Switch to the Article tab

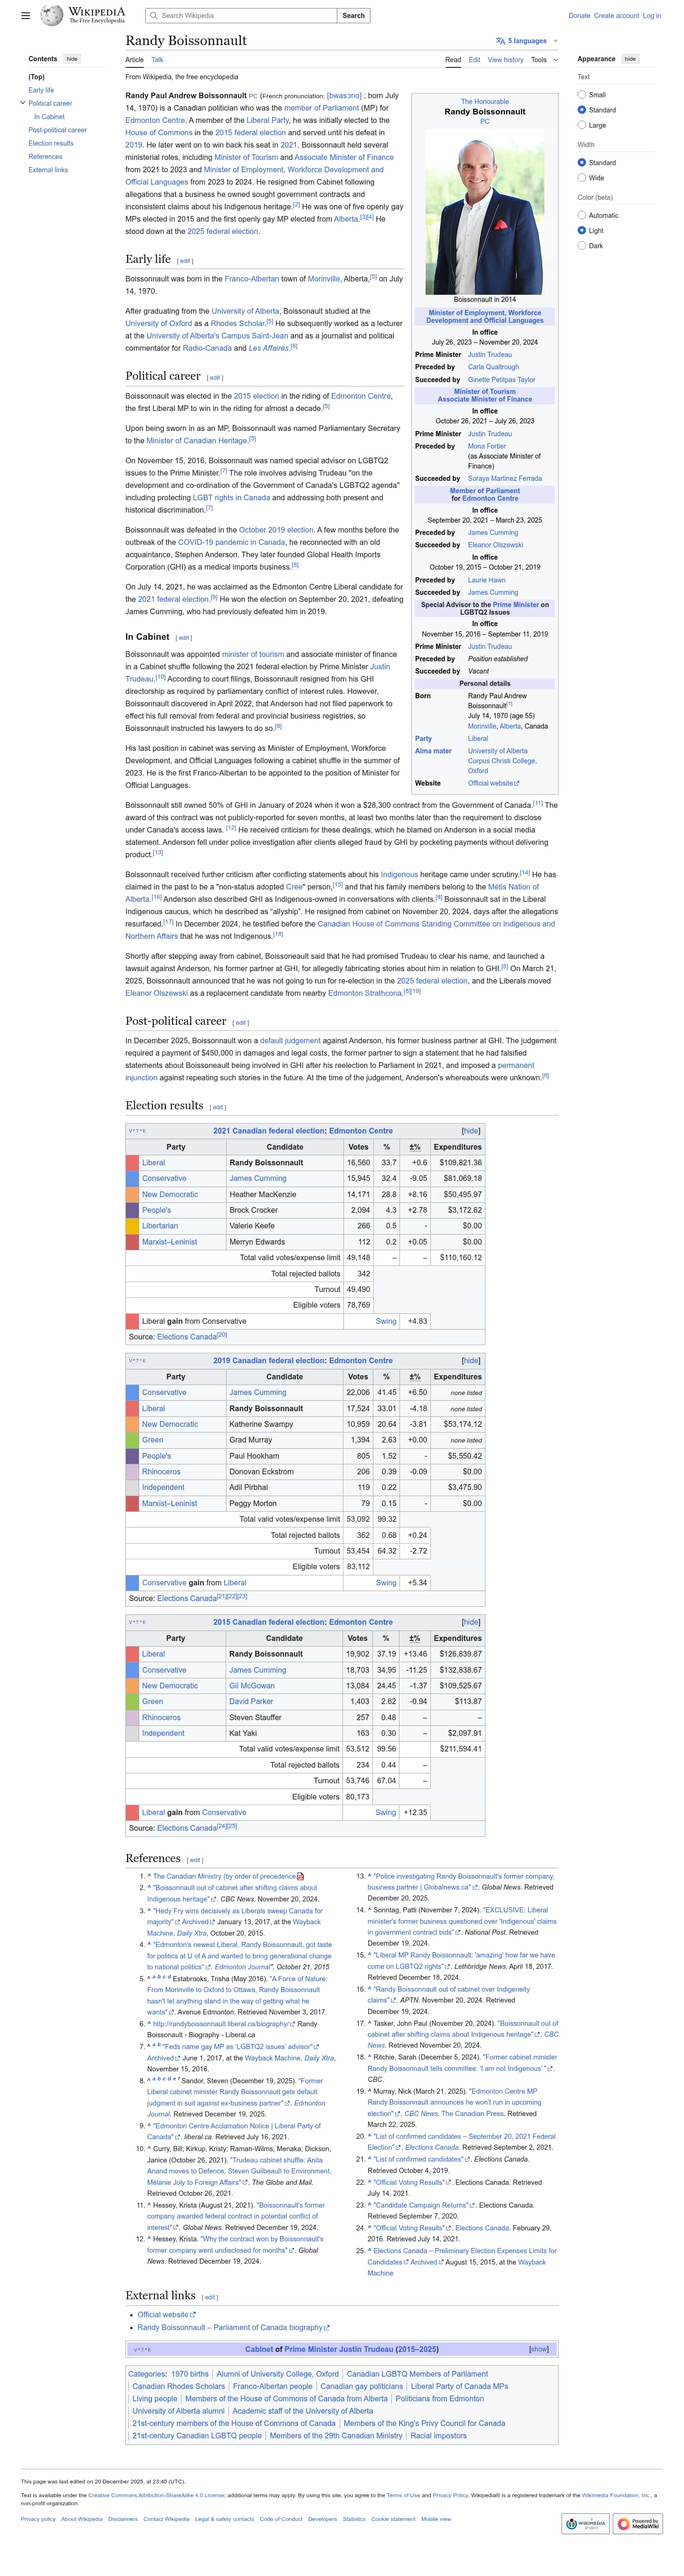click(x=134, y=60)
